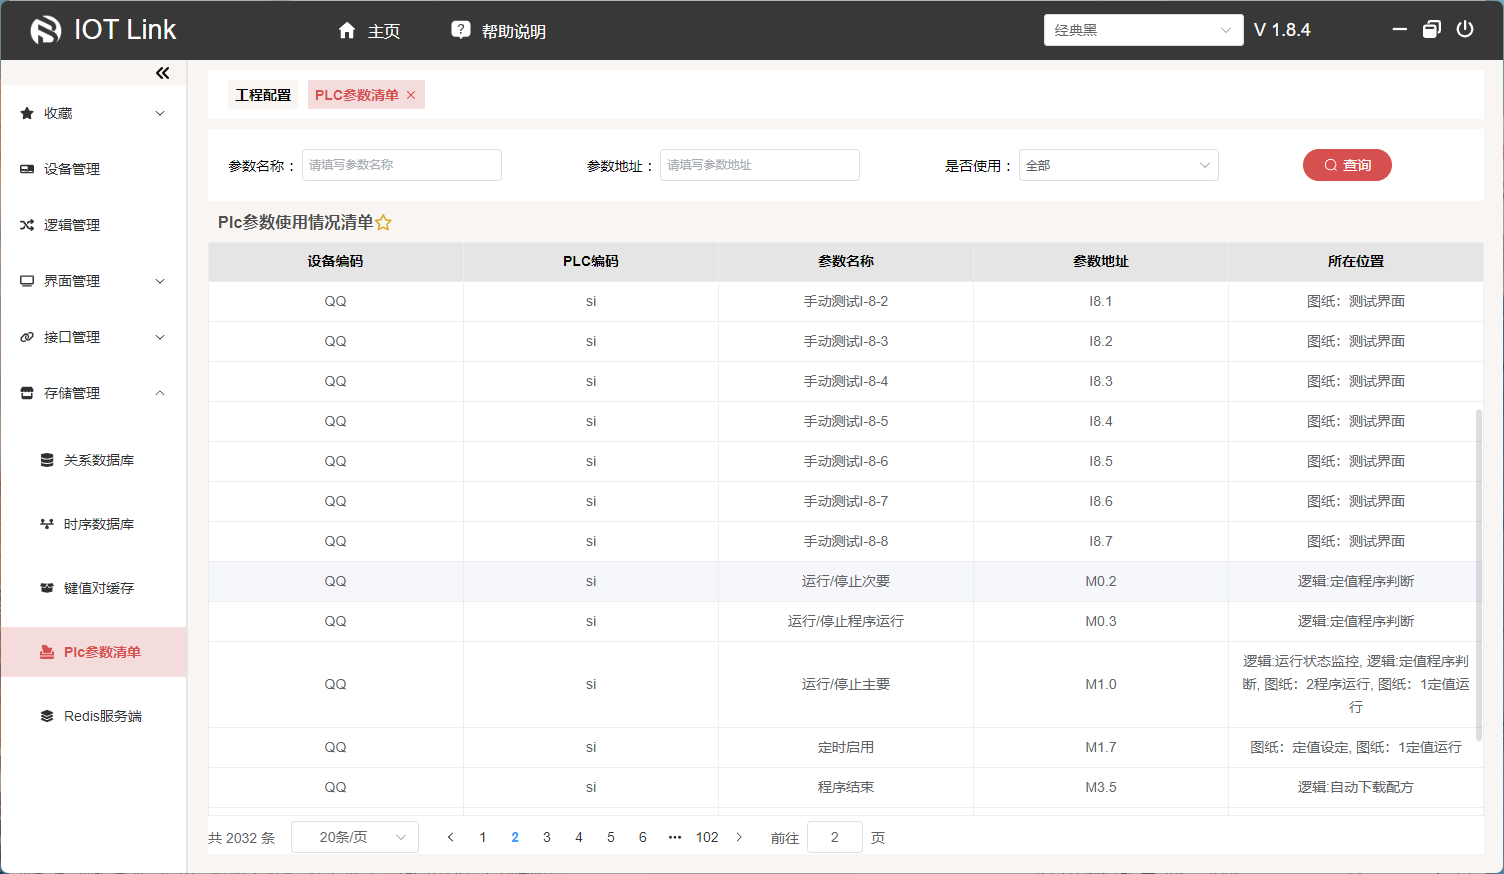This screenshot has width=1504, height=874.
Task: Expand the 收藏 menu chevron
Action: tap(160, 113)
